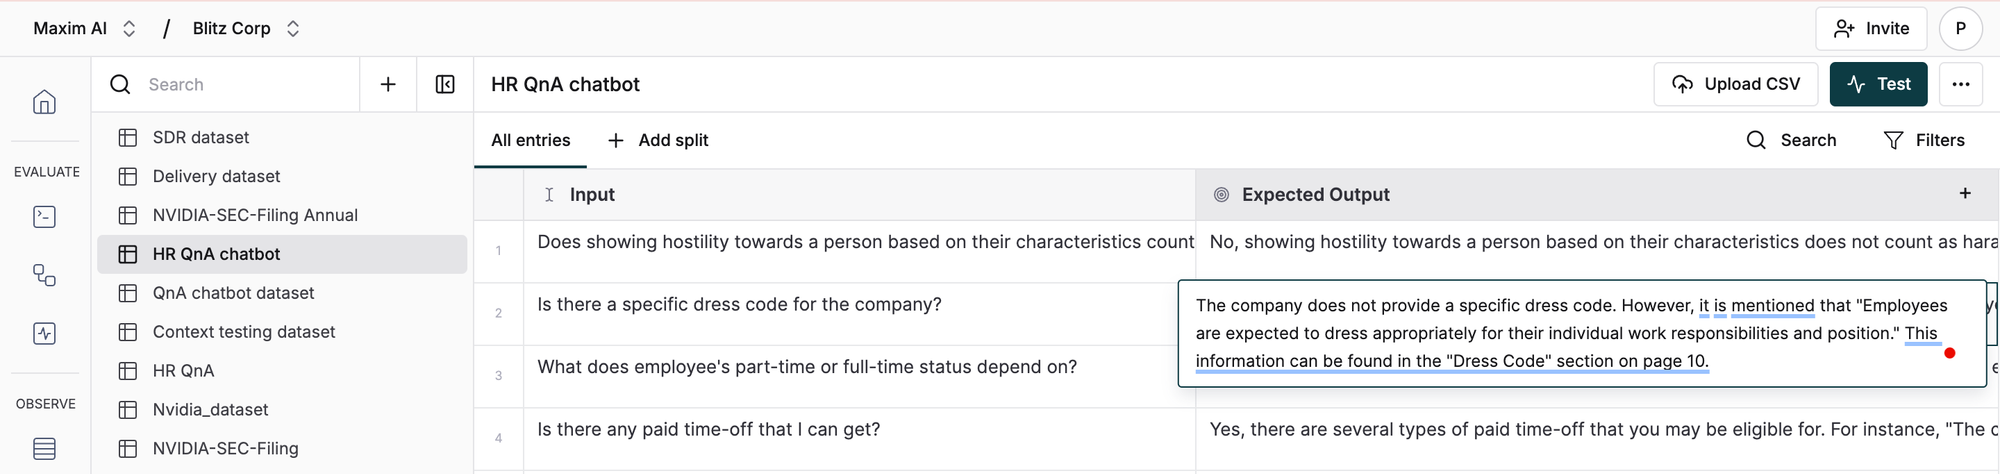
Task: Switch to the All entries tab
Action: coord(530,141)
